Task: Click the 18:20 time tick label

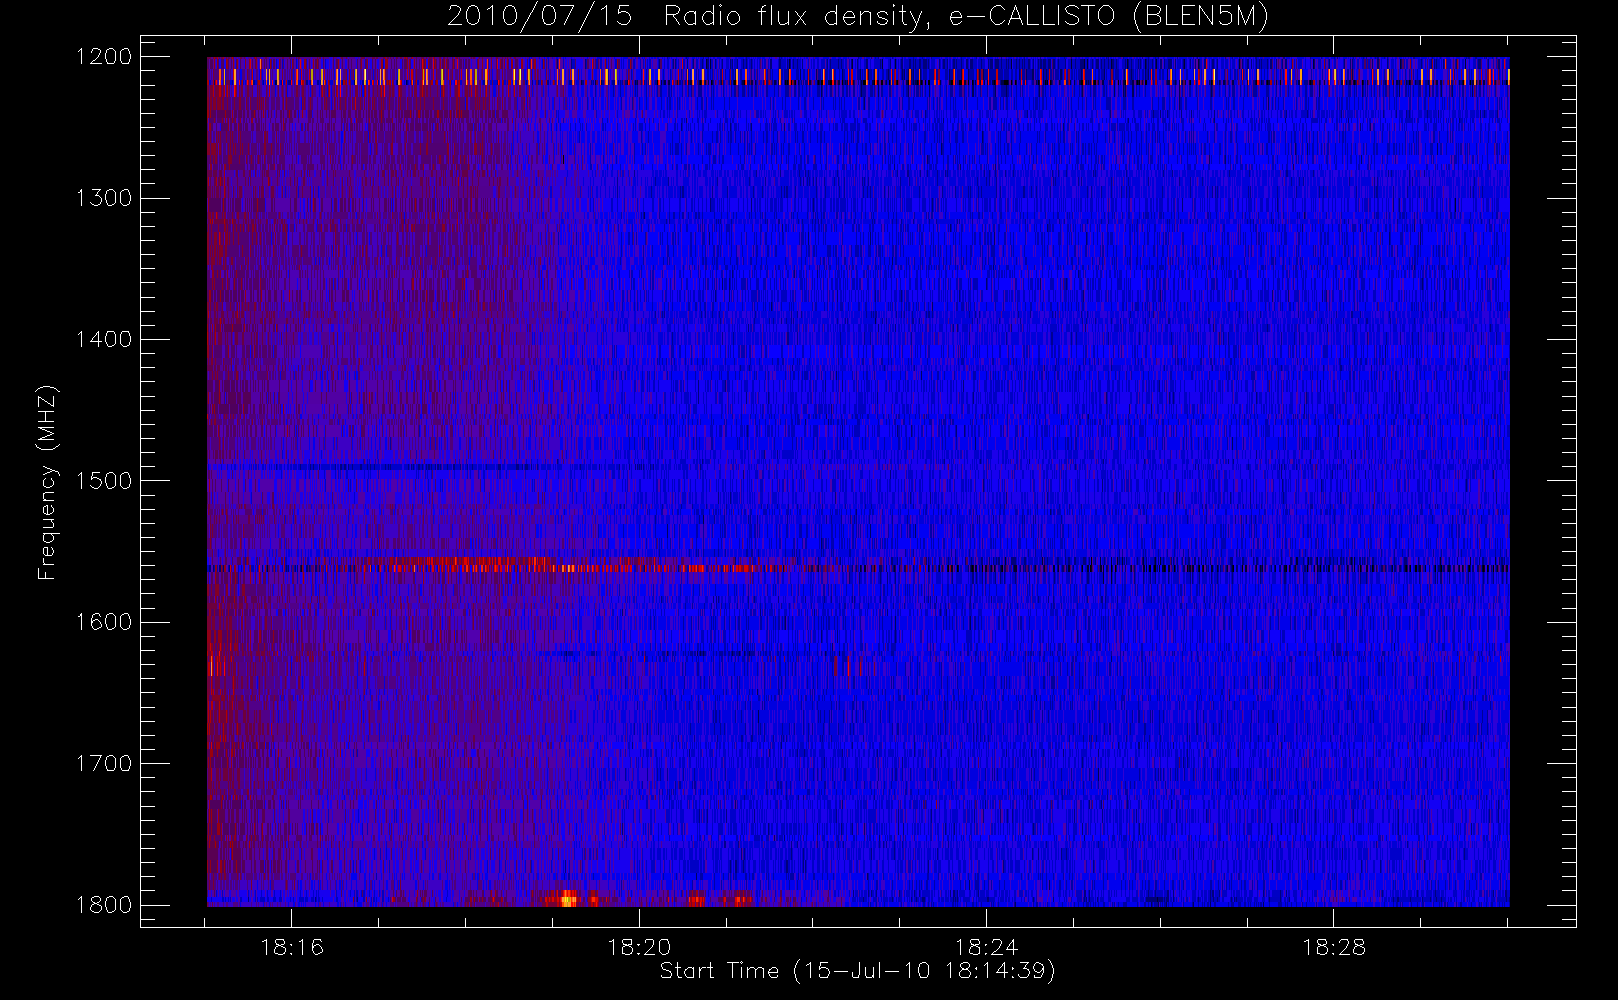Action: 639,947
